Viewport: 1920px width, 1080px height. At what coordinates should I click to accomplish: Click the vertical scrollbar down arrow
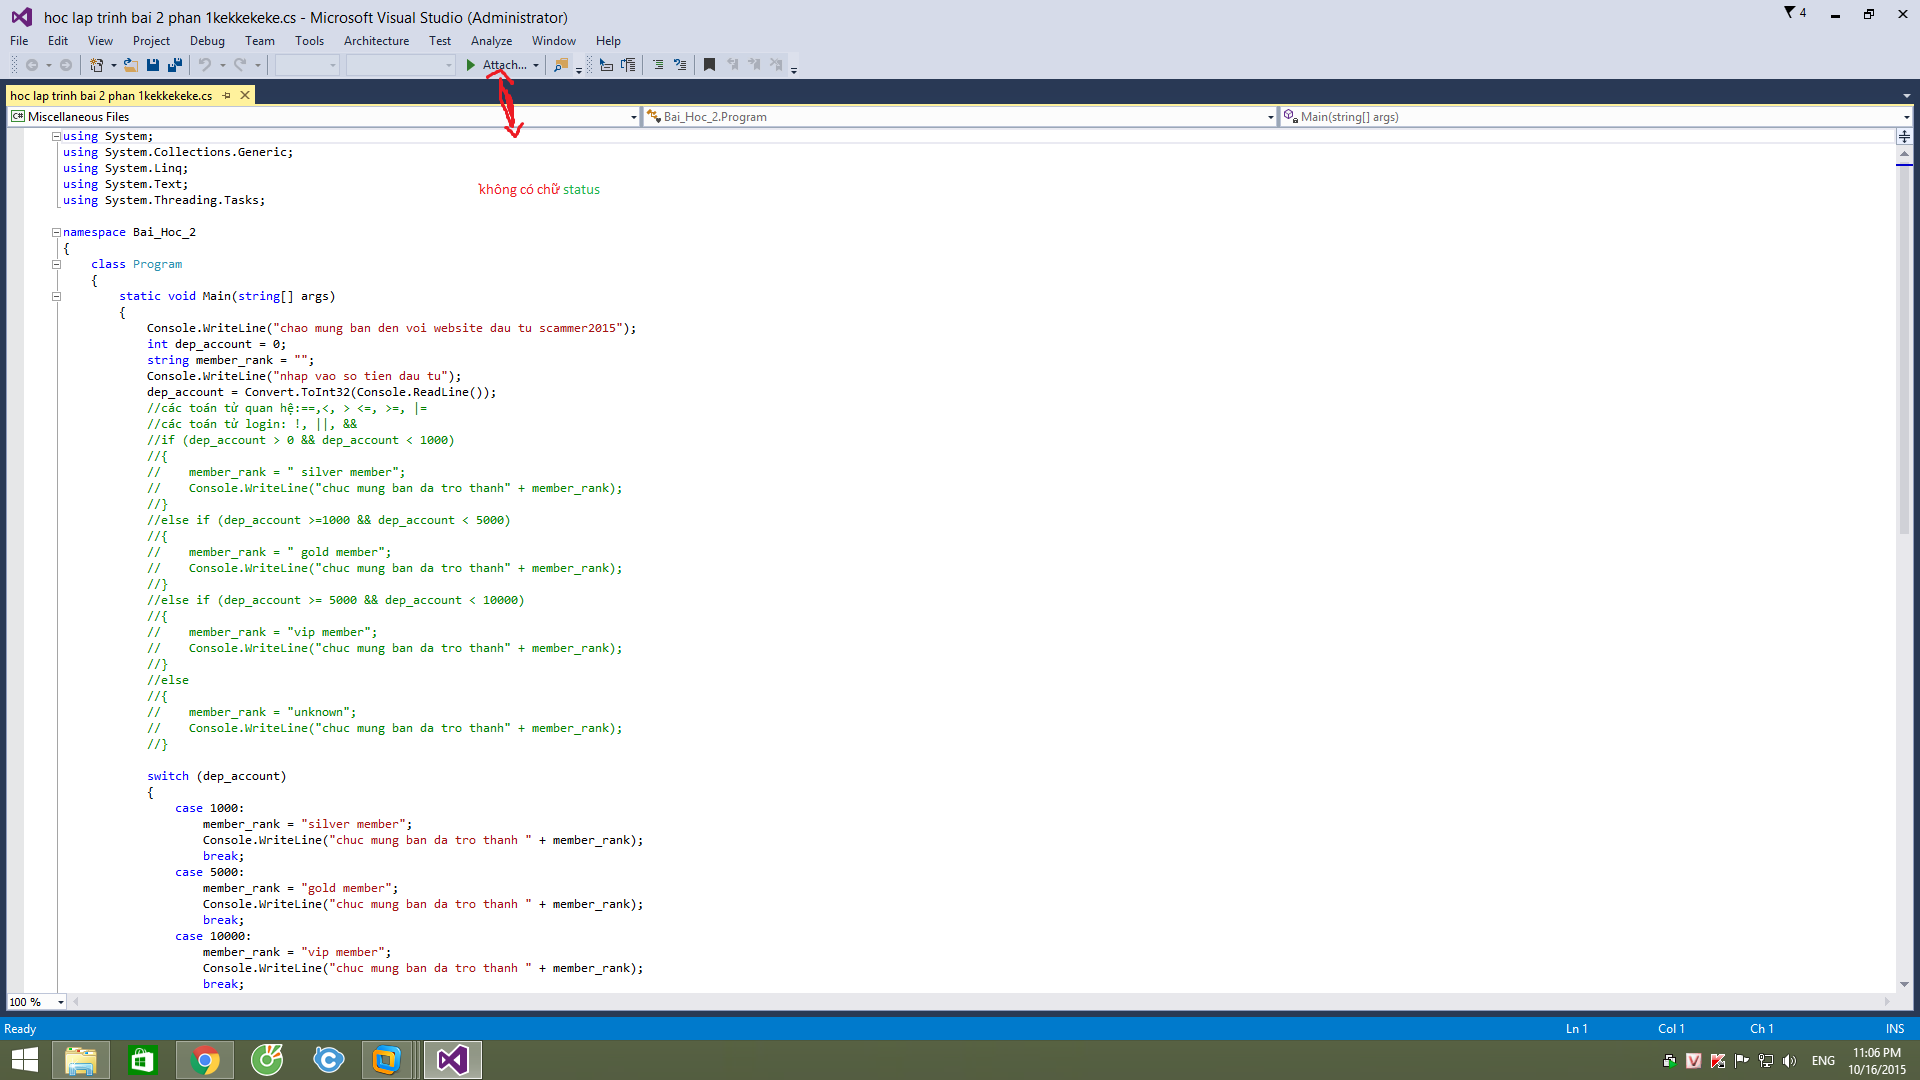[x=1904, y=985]
